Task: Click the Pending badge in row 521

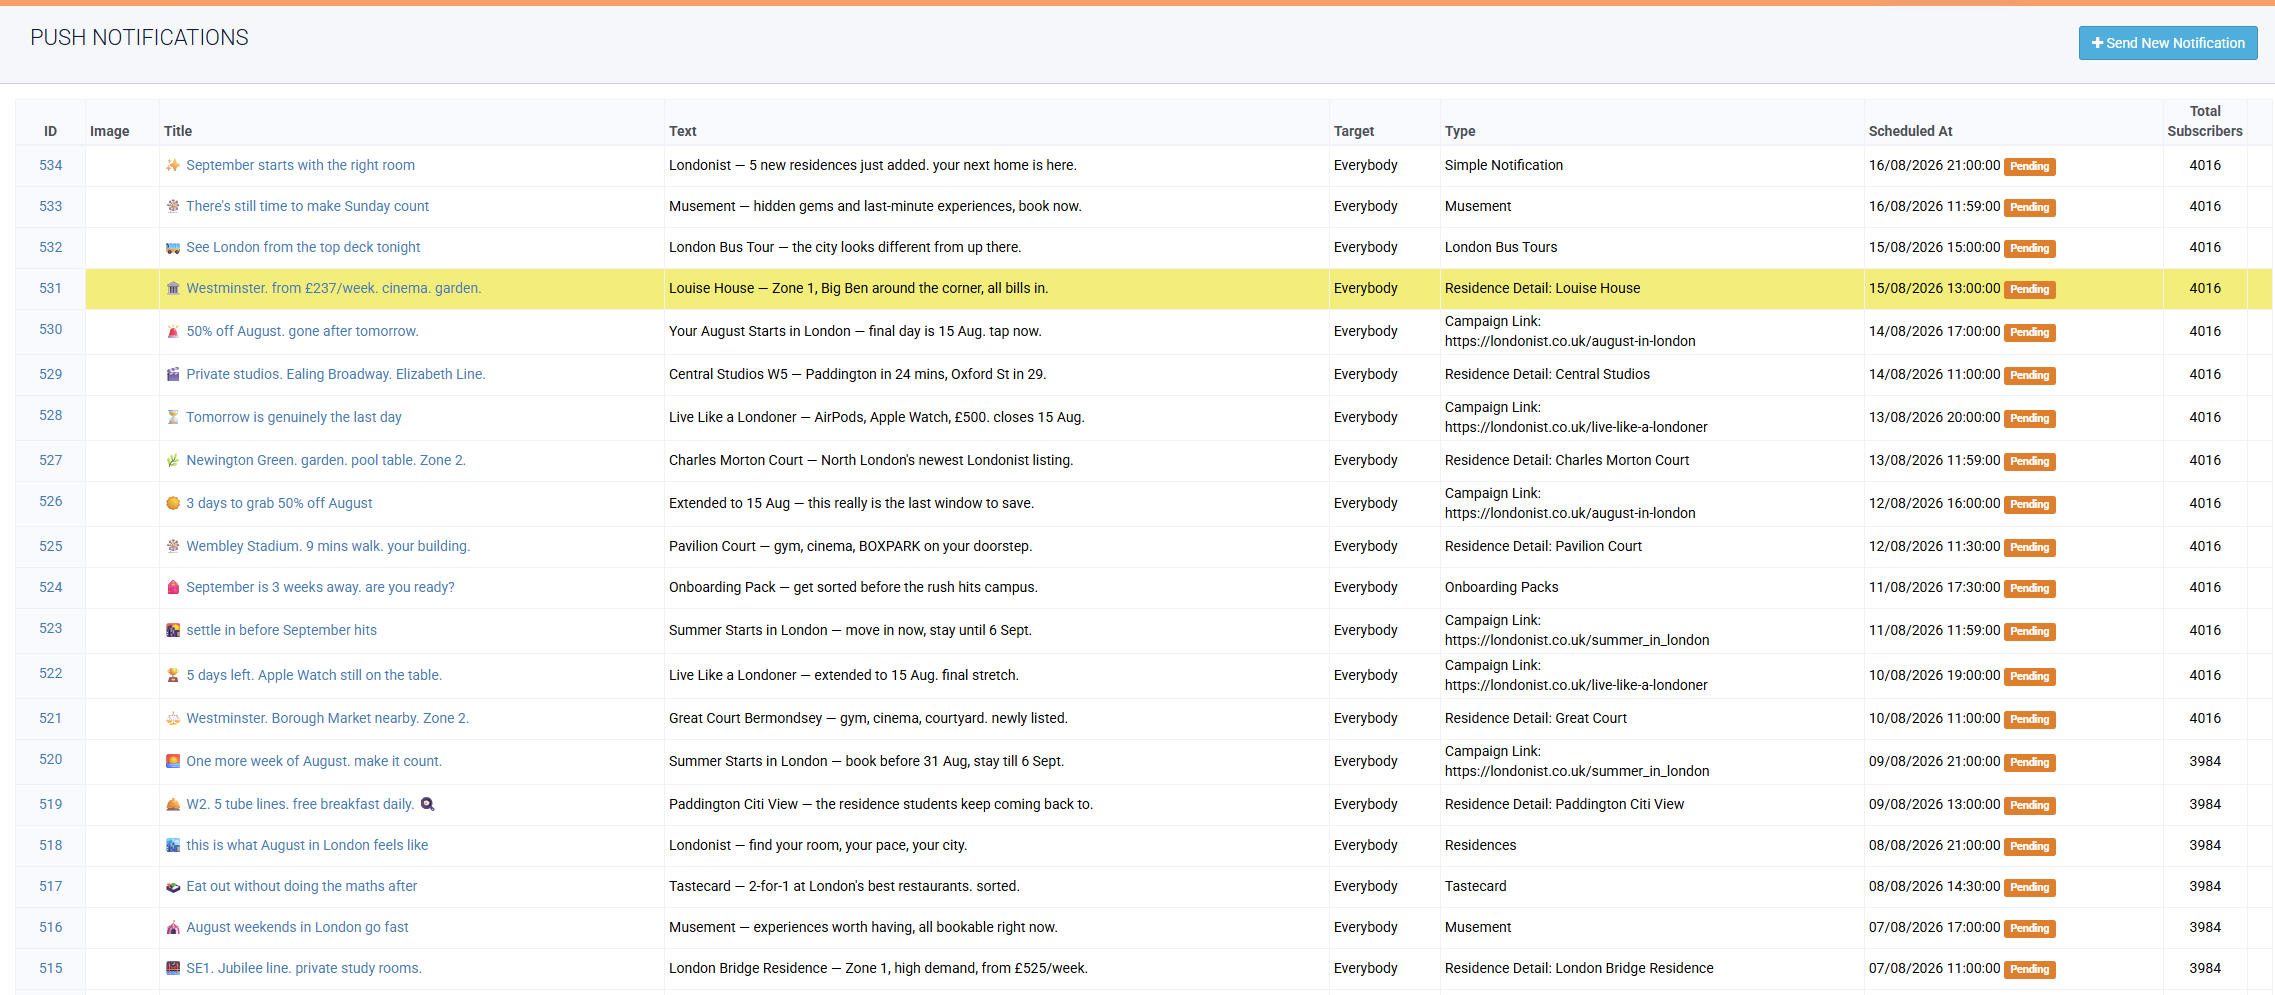Action: click(2029, 720)
